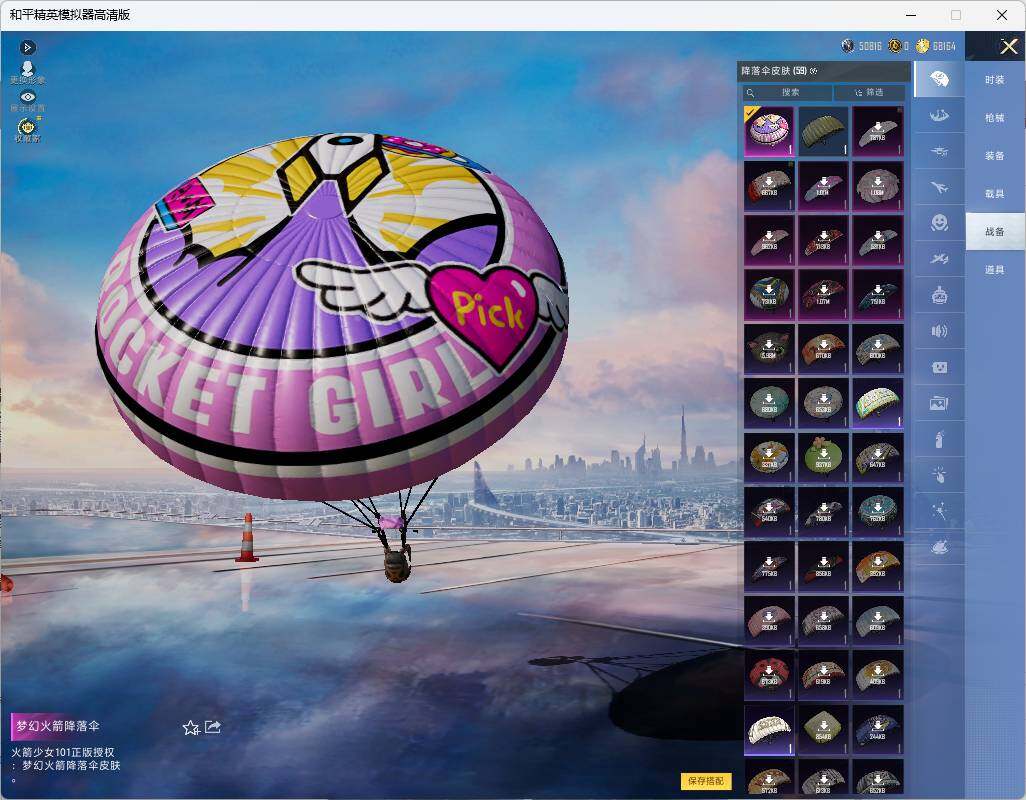This screenshot has width=1026, height=800.
Task: Open 更换形象 change avatar icon
Action: pyautogui.click(x=27, y=72)
